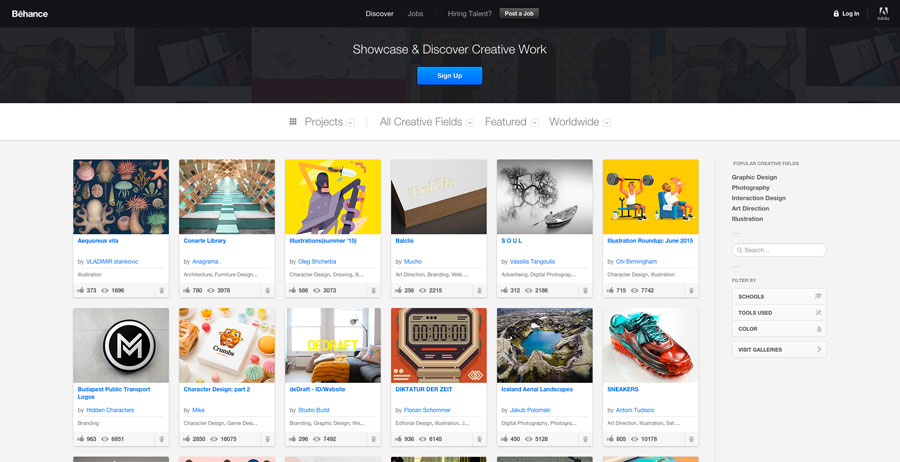Select Photography creative field
The height and width of the screenshot is (462, 900).
[750, 188]
